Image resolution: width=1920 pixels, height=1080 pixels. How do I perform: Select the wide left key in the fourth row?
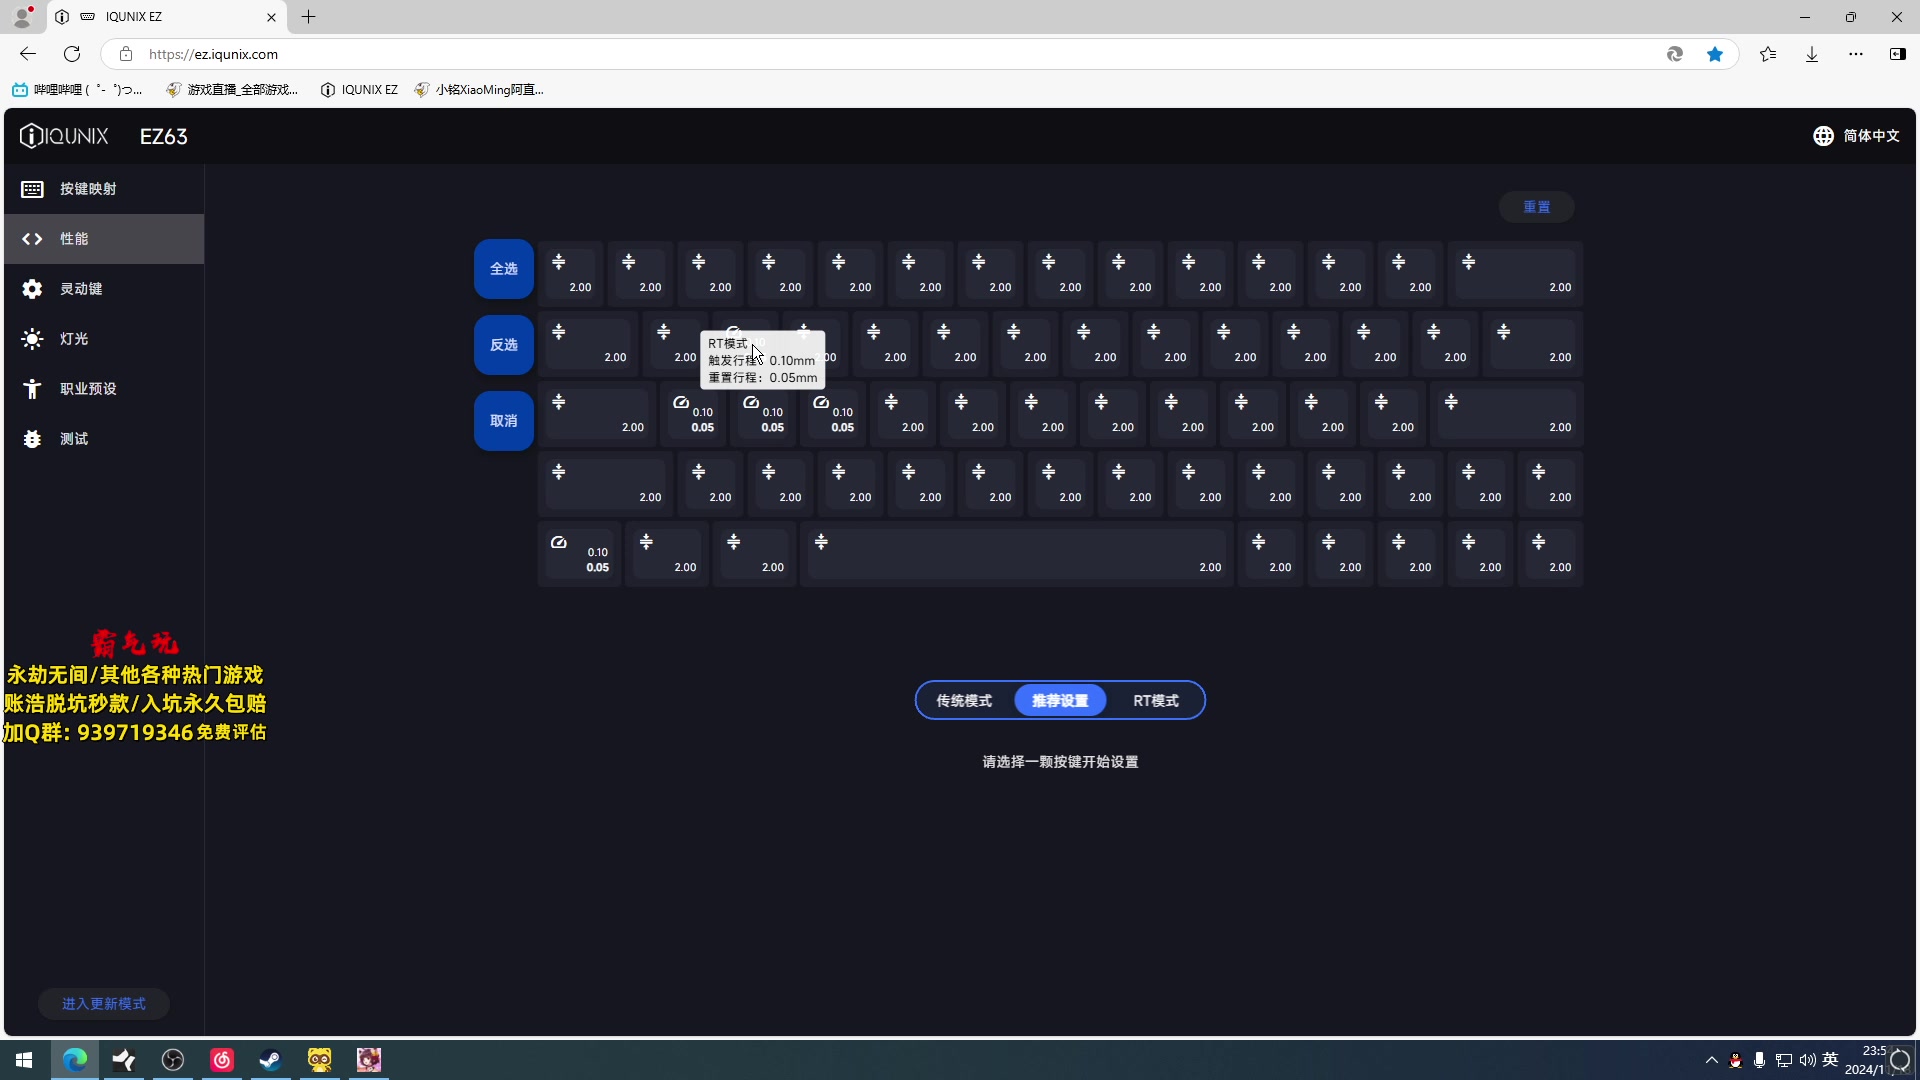click(606, 484)
